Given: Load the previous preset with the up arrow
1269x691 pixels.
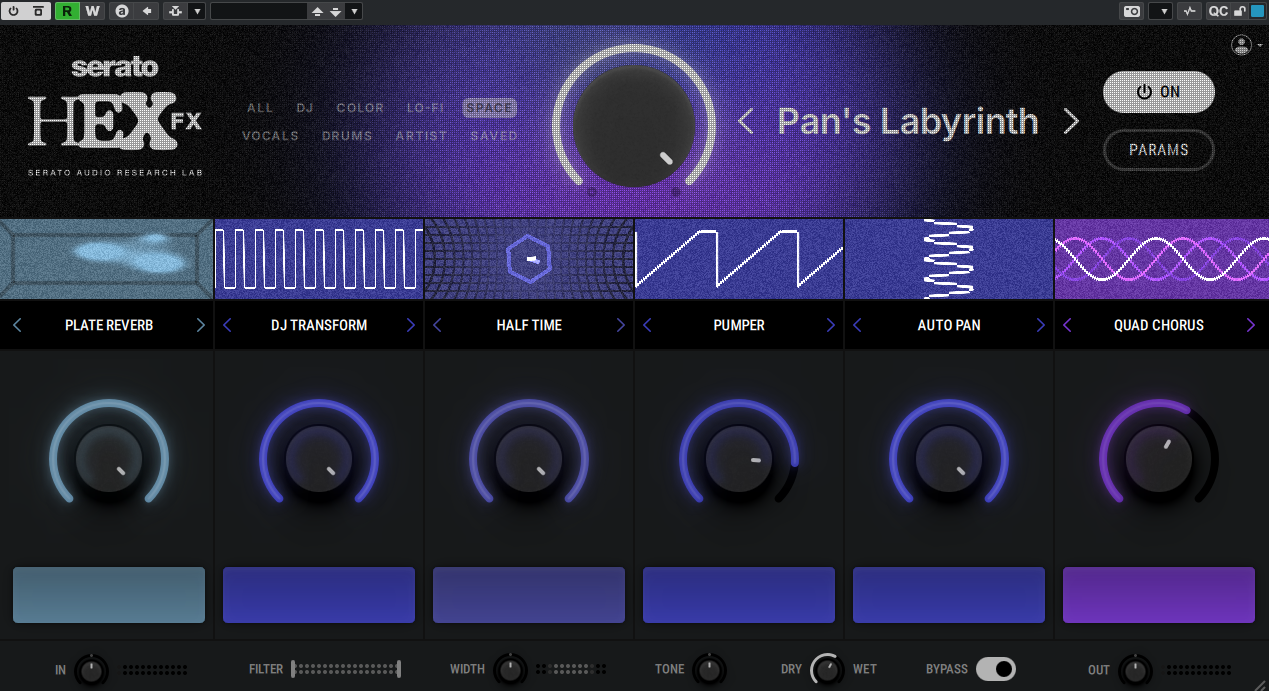Looking at the screenshot, I should [x=318, y=11].
